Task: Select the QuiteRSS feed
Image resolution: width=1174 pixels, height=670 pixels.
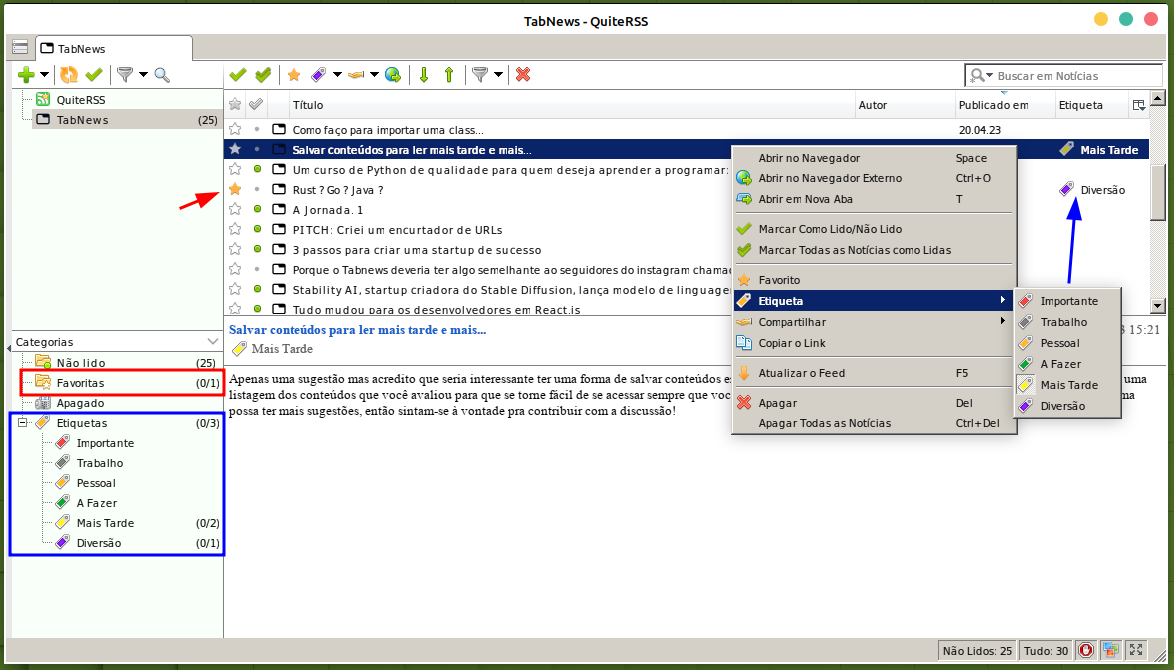Action: click(81, 100)
